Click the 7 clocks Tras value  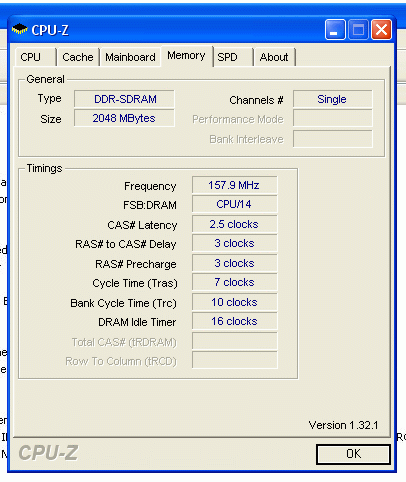pos(235,282)
